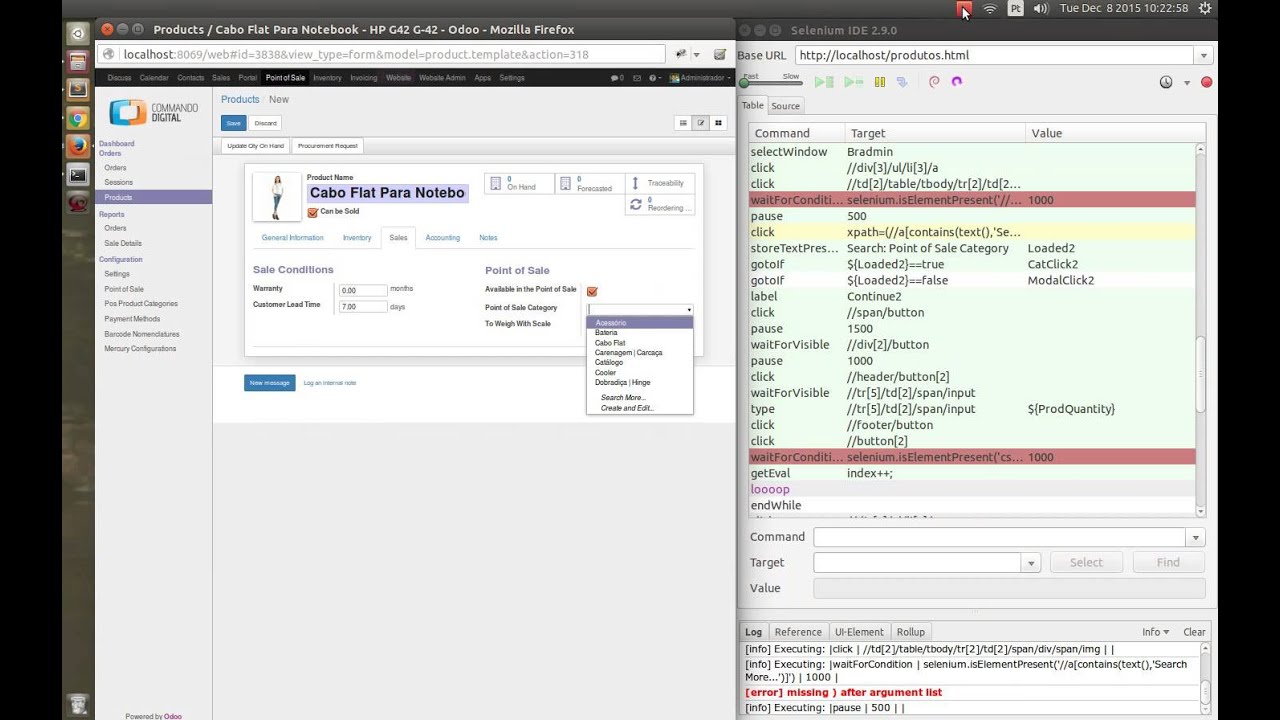1280x720 pixels.
Task: Open Pos Product Categories in sidebar
Action: click(x=141, y=304)
